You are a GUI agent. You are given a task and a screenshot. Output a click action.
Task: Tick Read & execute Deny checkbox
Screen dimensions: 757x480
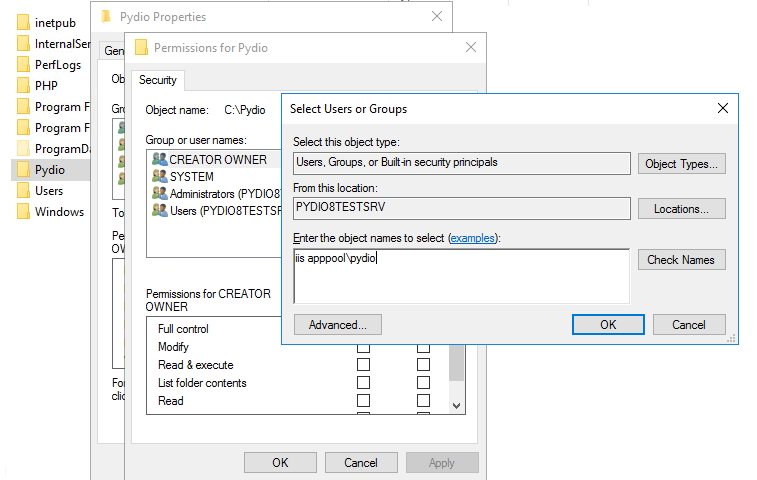423,365
